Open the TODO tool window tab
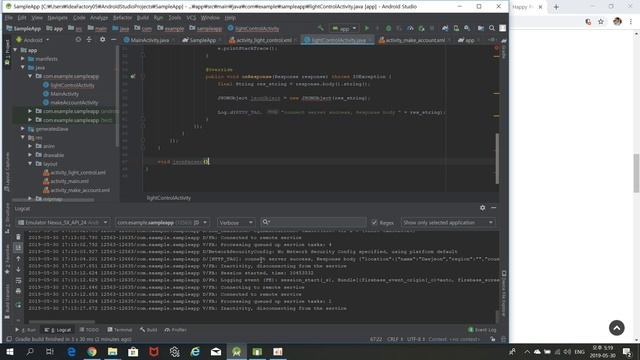This screenshot has height=360, width=640. tap(89, 330)
